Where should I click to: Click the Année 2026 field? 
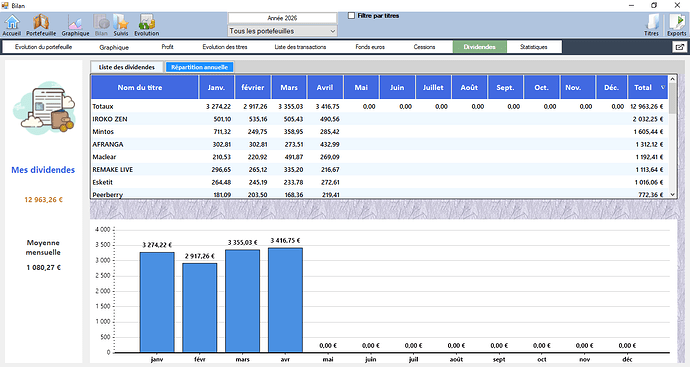(x=282, y=18)
